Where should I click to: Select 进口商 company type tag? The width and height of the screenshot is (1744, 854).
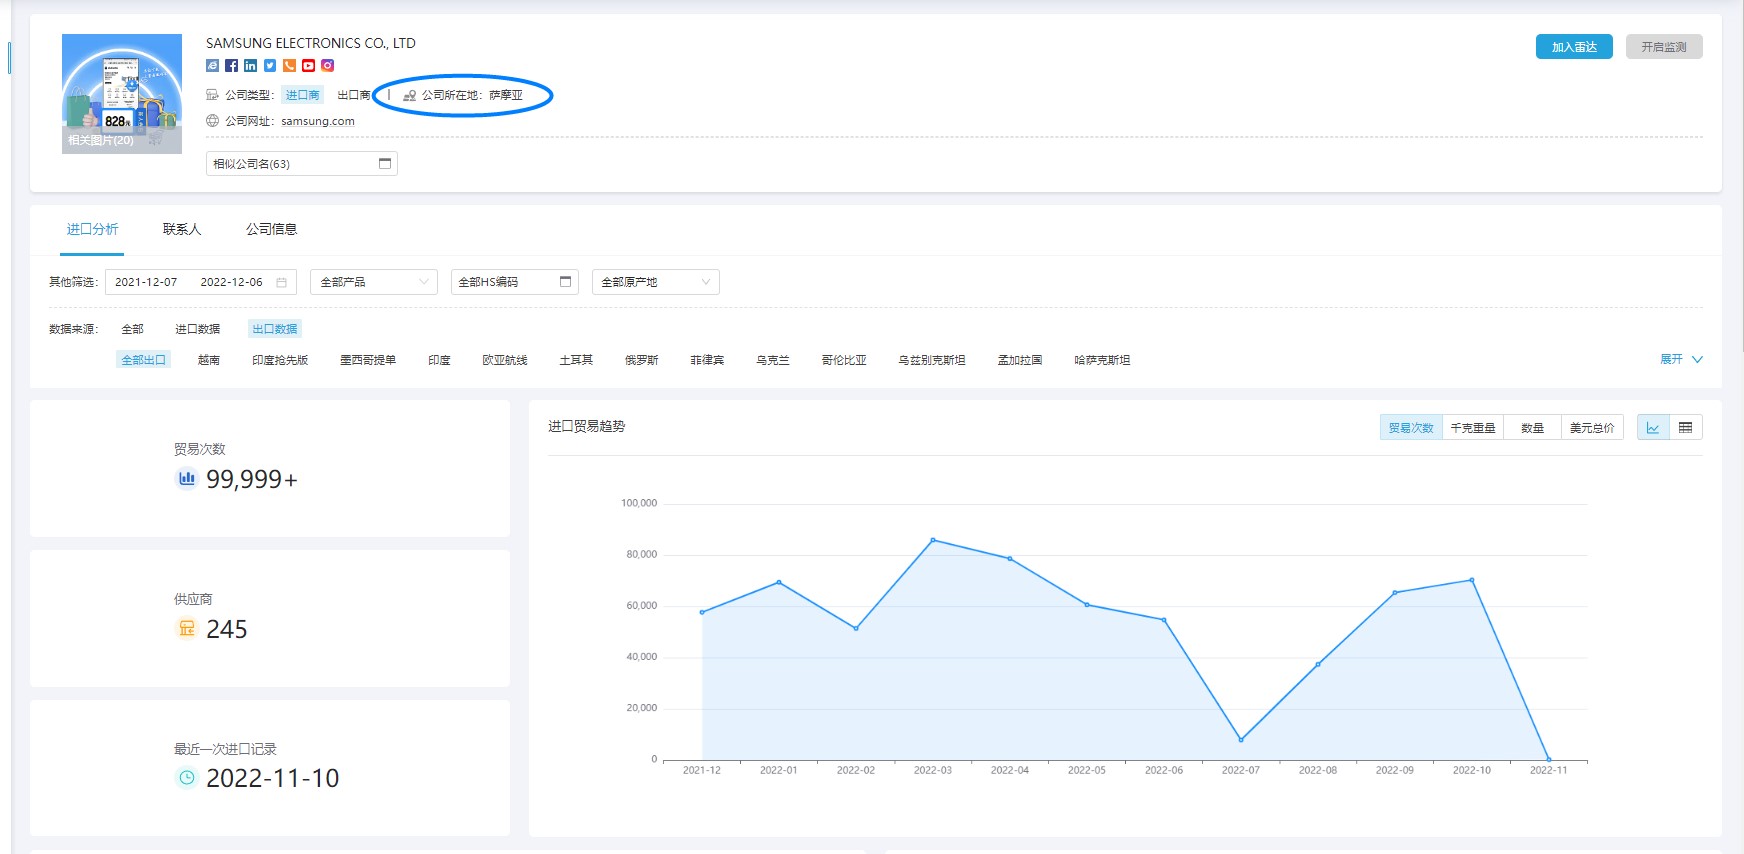pyautogui.click(x=302, y=95)
